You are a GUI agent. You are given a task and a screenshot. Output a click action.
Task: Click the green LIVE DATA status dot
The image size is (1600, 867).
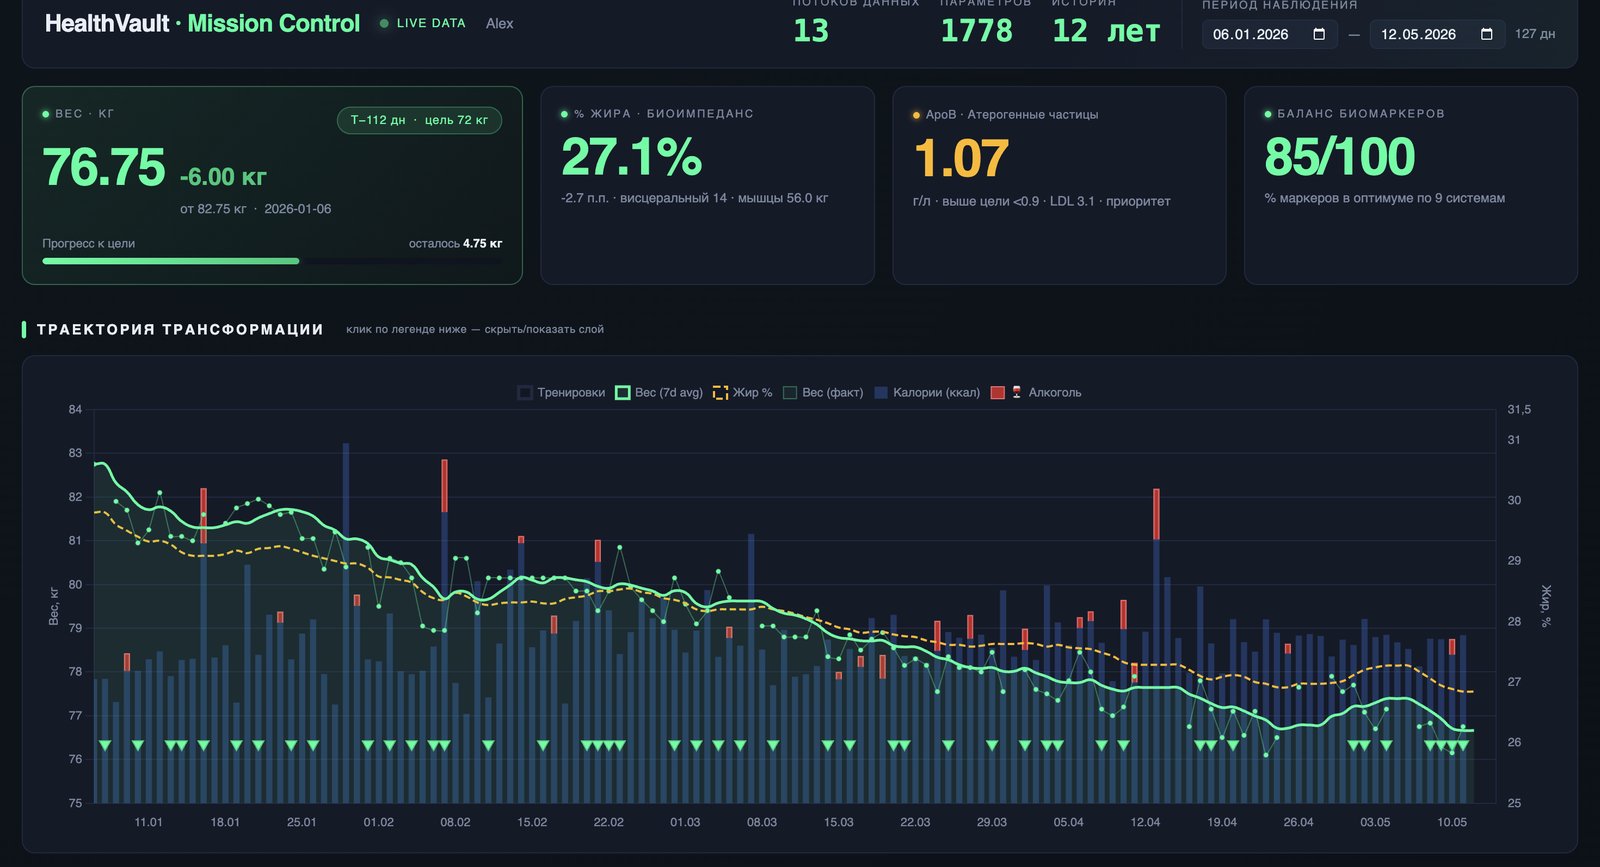coord(384,23)
